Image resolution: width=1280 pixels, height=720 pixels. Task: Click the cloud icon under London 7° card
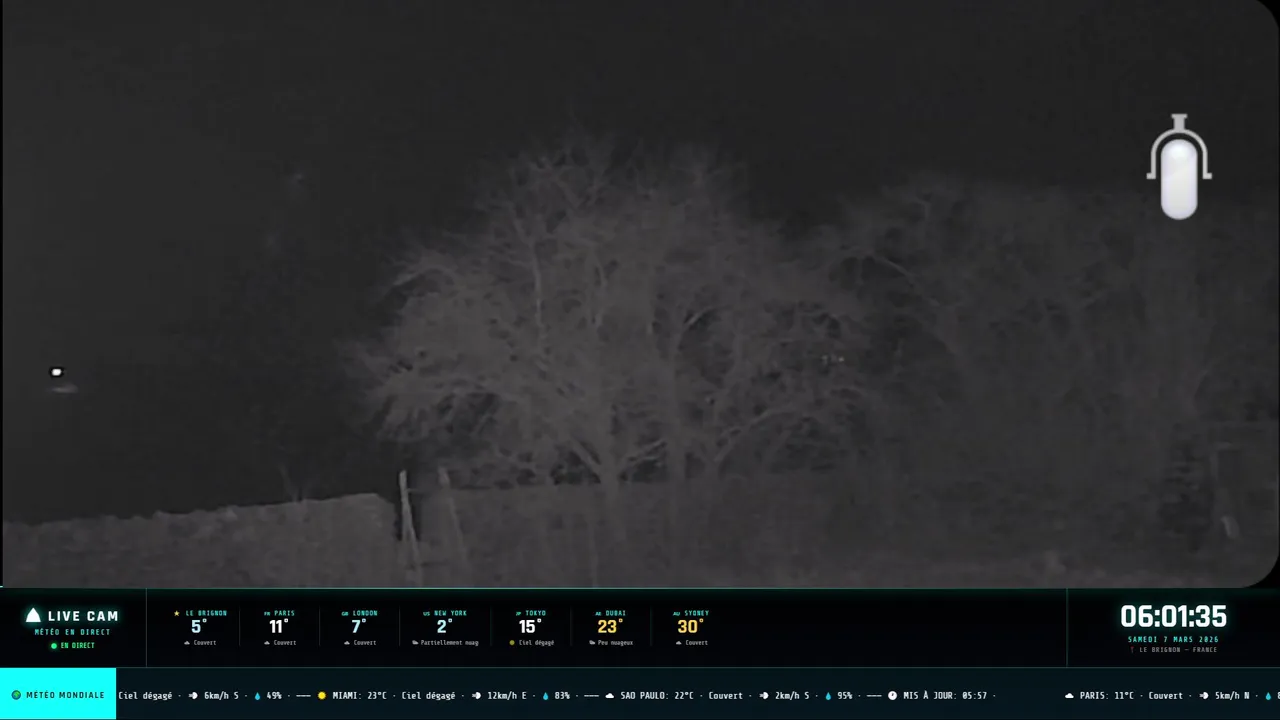point(347,643)
